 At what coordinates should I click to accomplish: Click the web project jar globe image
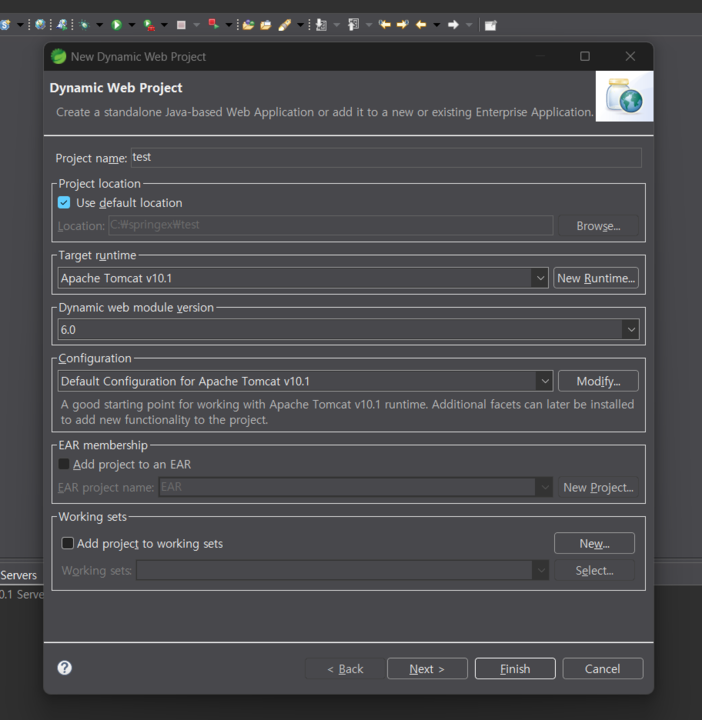(624, 96)
